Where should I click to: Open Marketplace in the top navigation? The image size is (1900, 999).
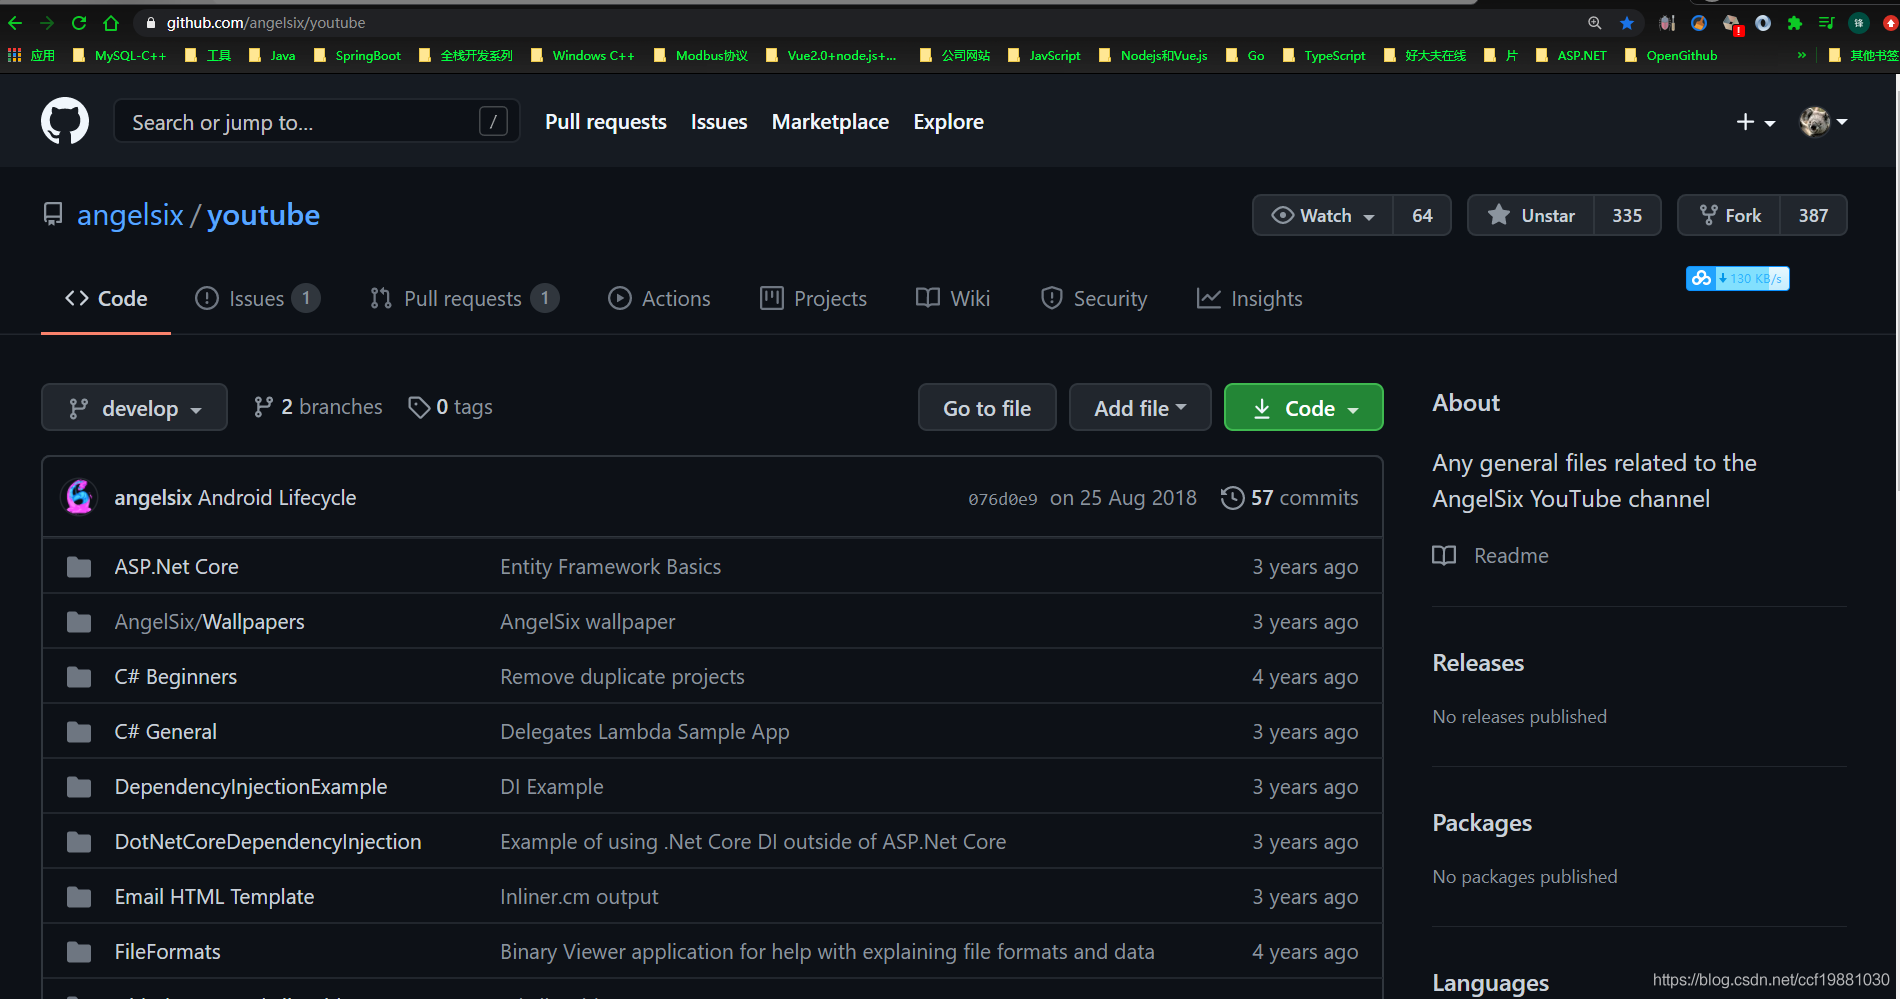(x=830, y=122)
